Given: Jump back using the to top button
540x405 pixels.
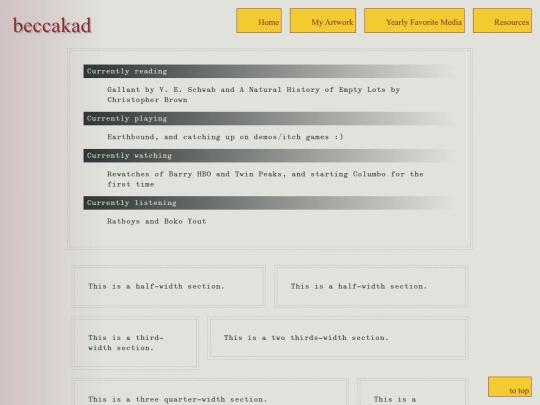Looking at the screenshot, I should (x=510, y=387).
